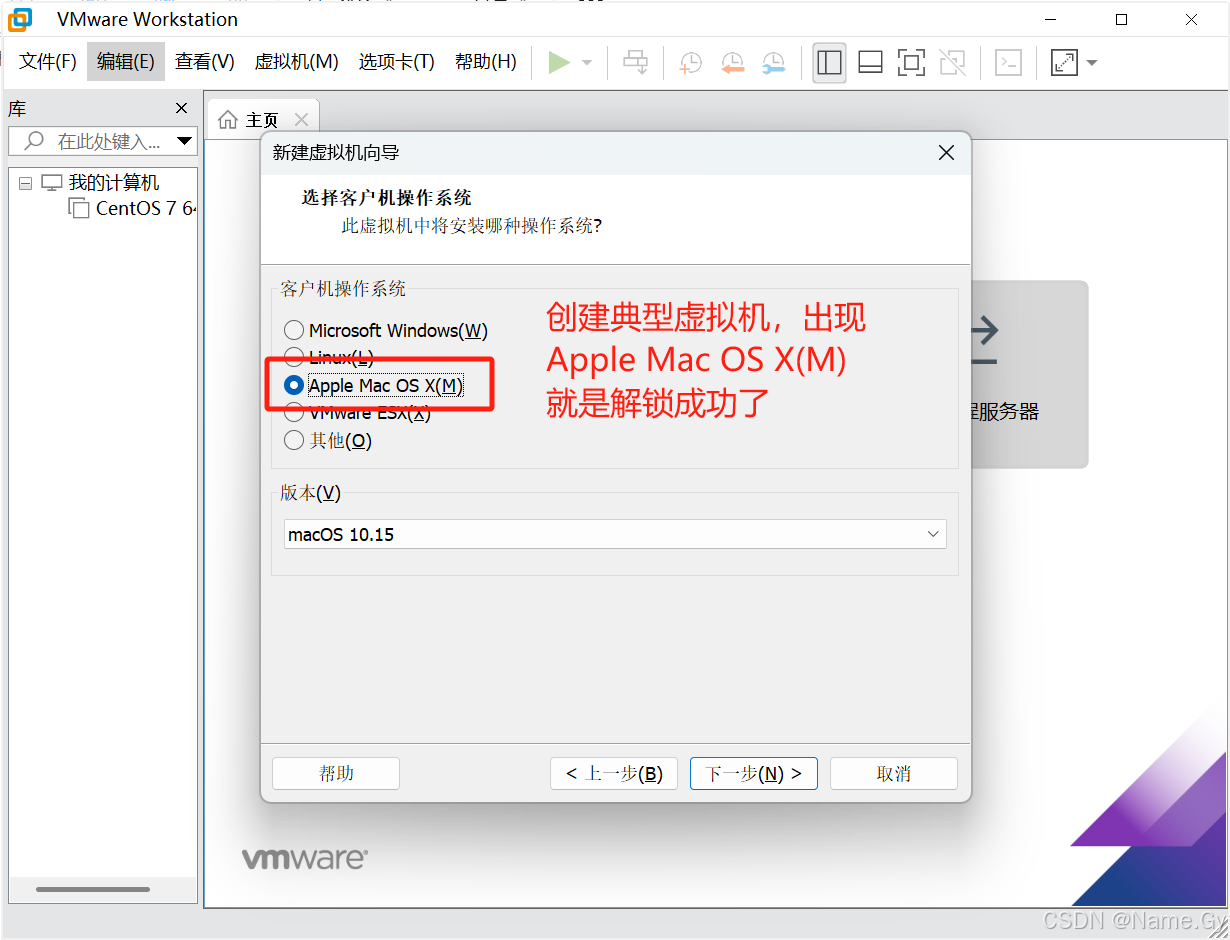Click the VMware Workstation title icon

click(x=20, y=19)
